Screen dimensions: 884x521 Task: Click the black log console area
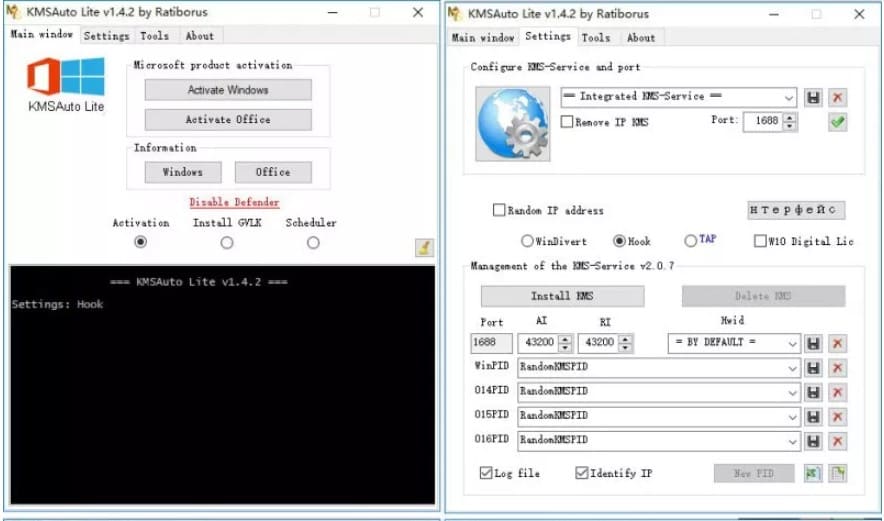pos(222,383)
